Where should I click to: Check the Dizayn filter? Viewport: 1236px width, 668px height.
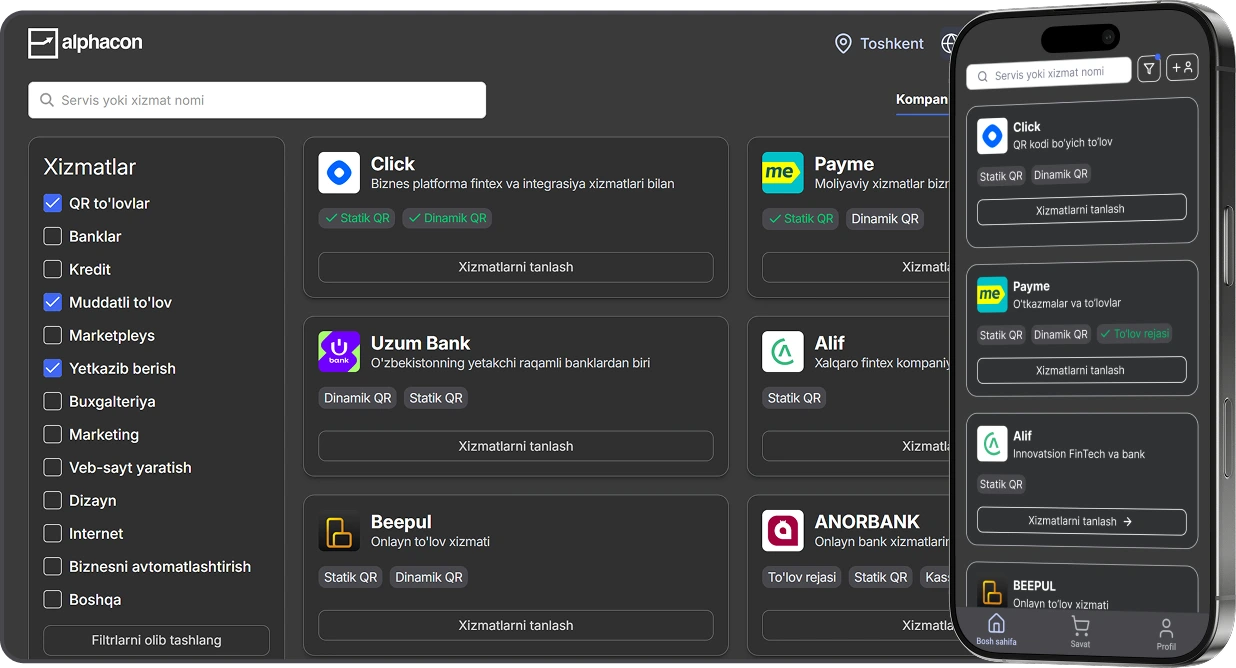tap(53, 500)
